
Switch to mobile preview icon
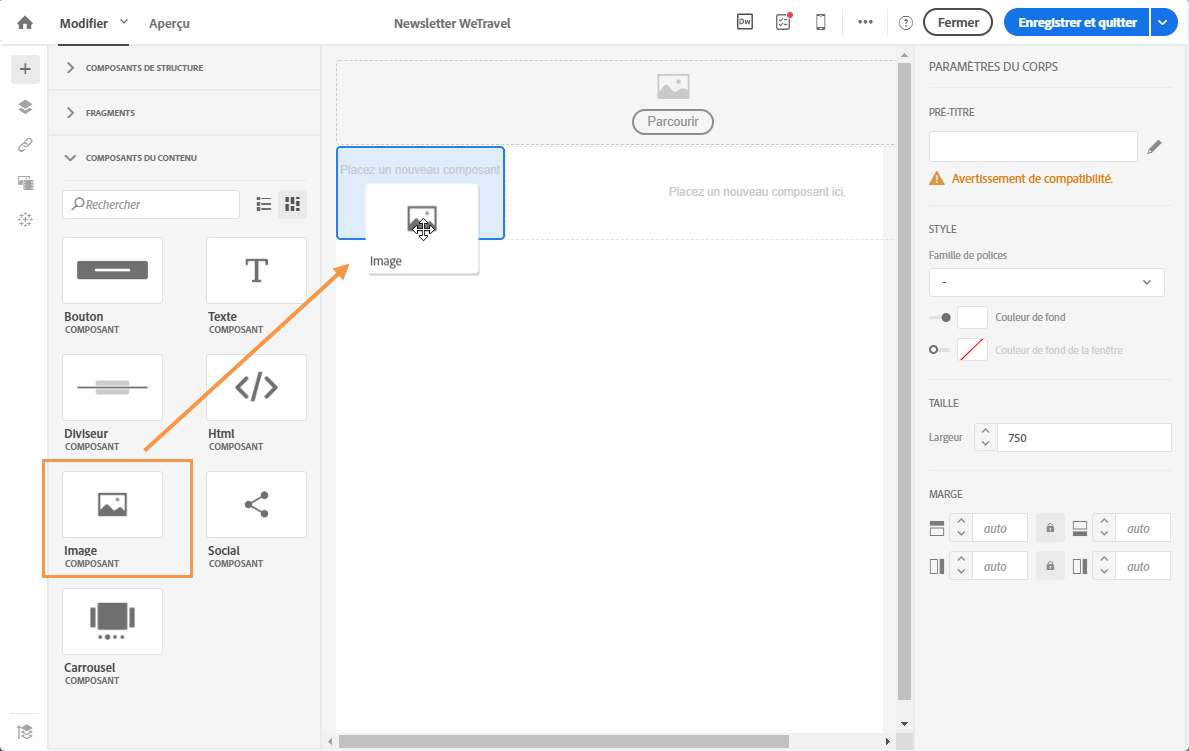(820, 23)
